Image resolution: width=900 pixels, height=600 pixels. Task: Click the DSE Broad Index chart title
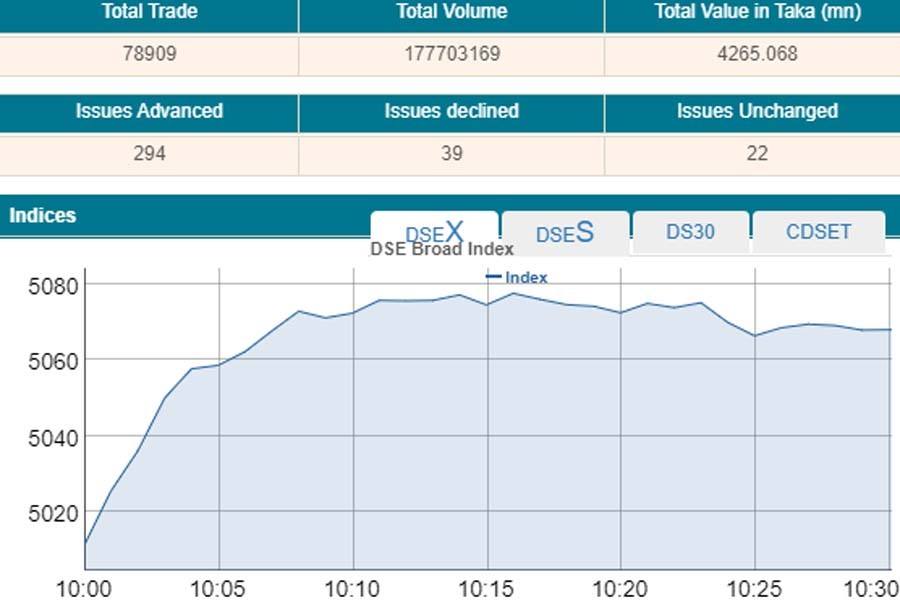[442, 249]
